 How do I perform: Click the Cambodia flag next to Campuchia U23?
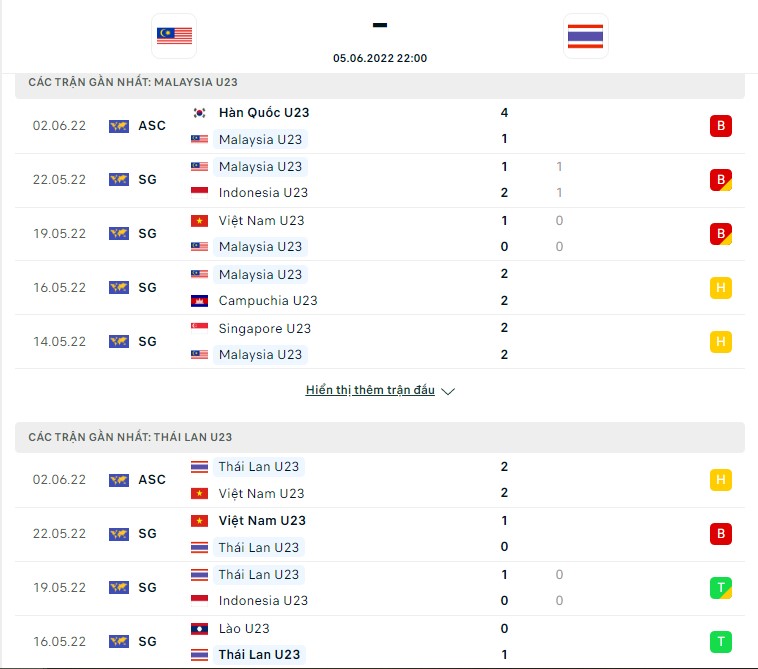[199, 301]
